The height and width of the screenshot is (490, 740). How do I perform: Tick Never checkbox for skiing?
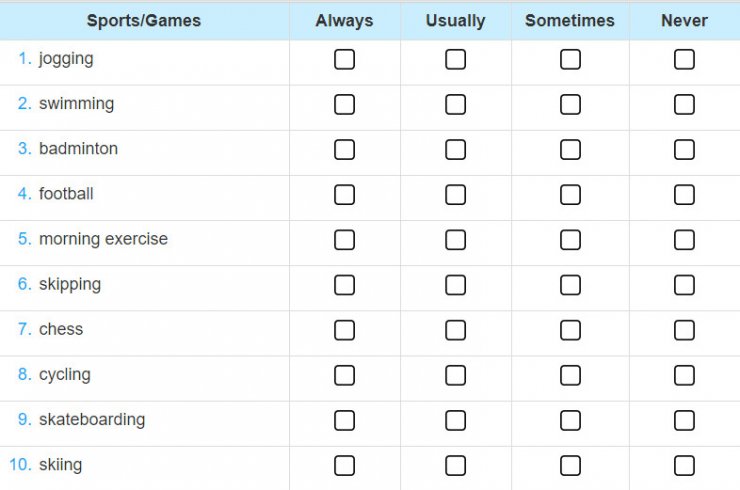(684, 465)
